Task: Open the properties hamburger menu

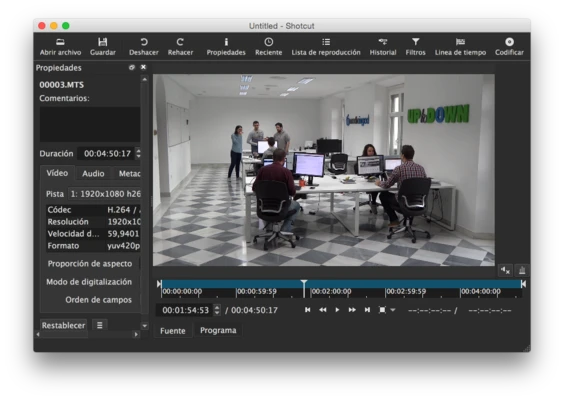Action: (x=100, y=326)
